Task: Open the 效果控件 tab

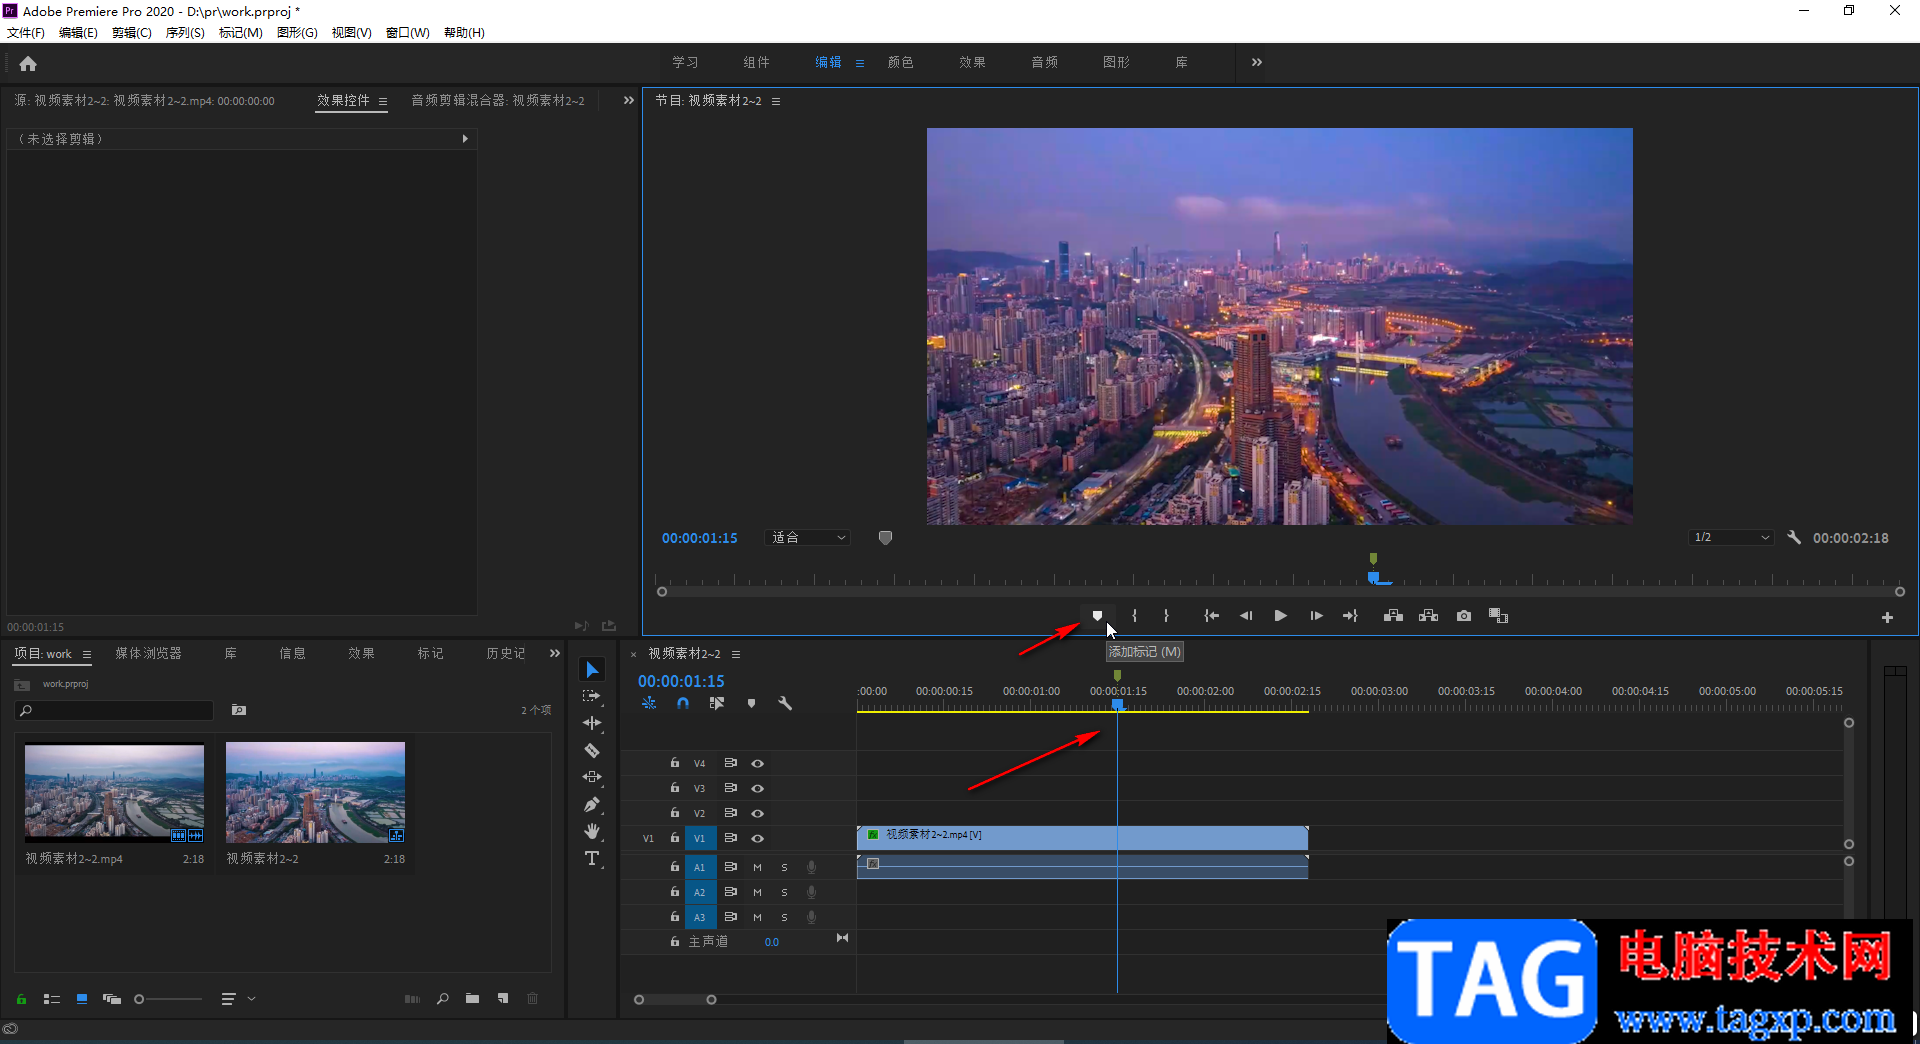Action: tap(343, 100)
